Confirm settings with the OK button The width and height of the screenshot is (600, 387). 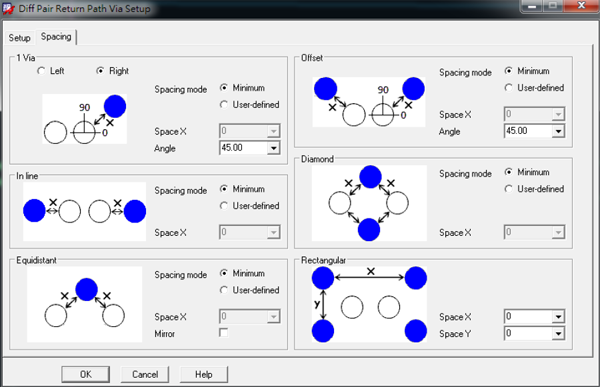(85, 374)
